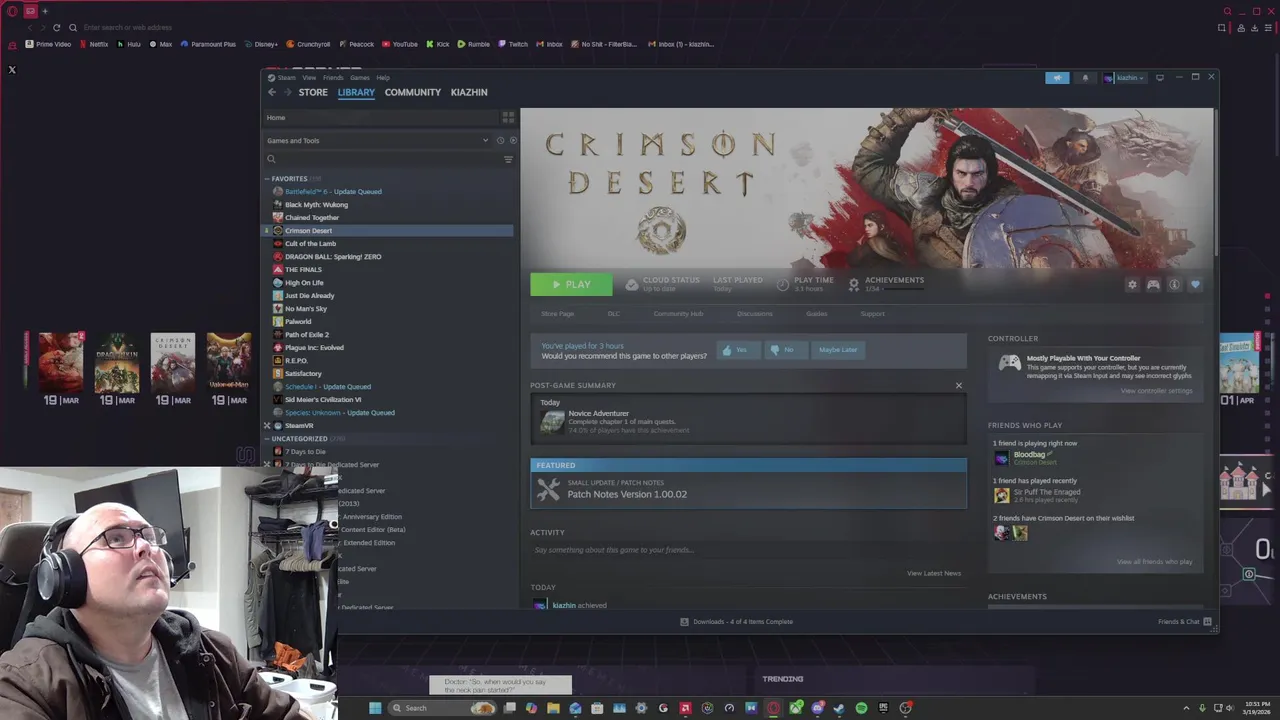This screenshot has width=1280, height=720.
Task: Open Downloads status in Steam footer
Action: pyautogui.click(x=736, y=622)
